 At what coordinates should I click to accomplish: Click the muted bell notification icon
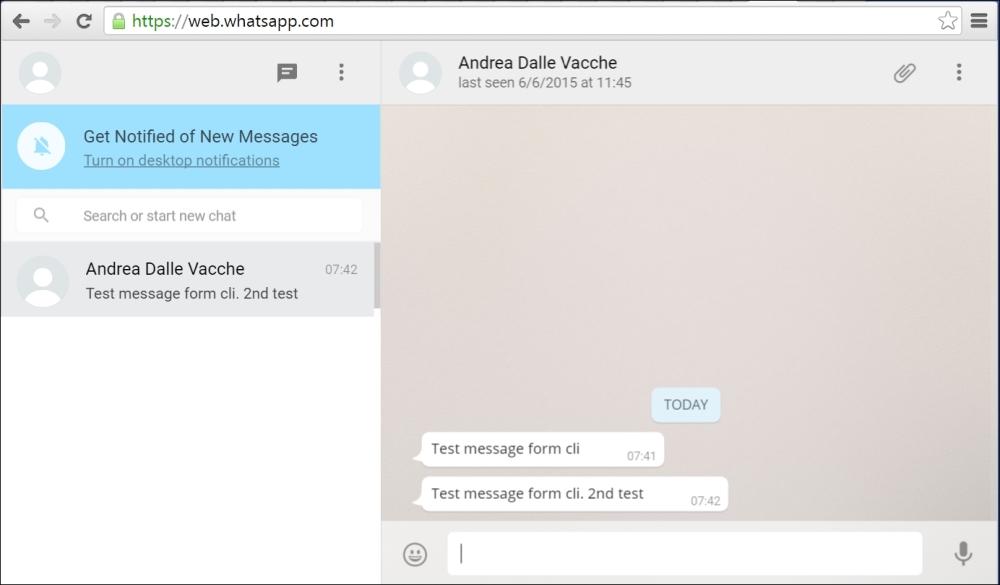click(41, 146)
